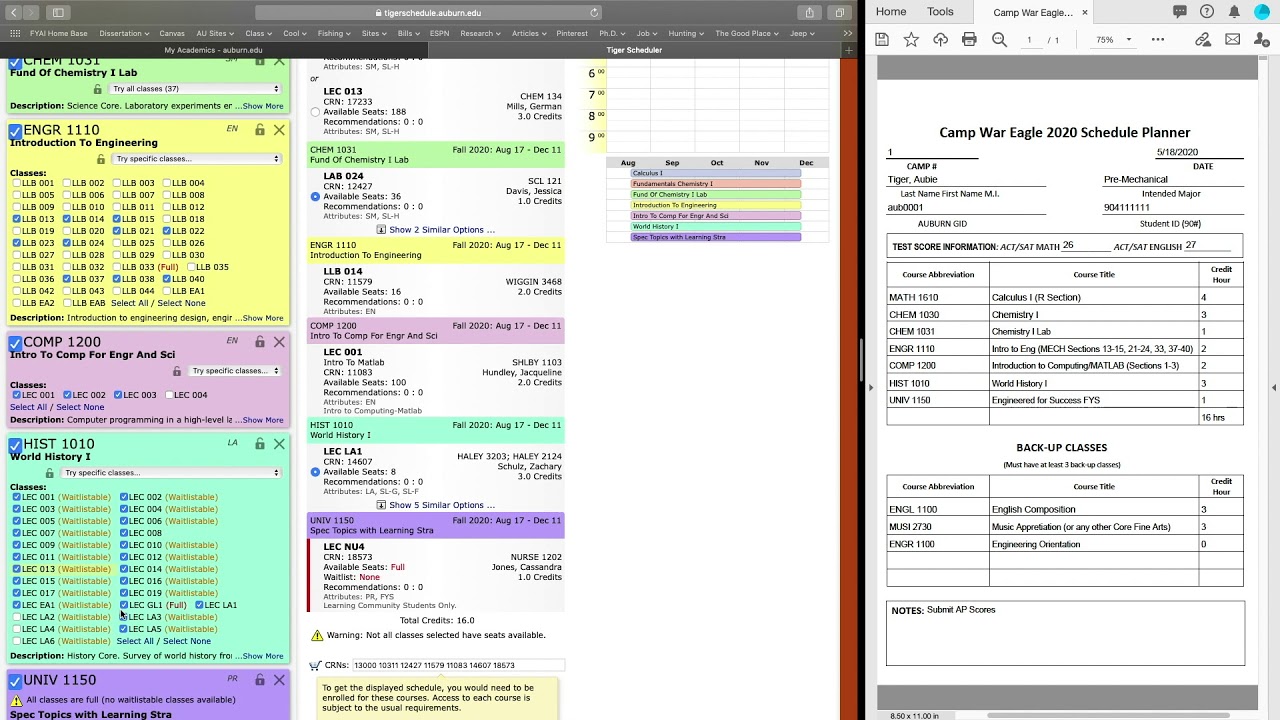The image size is (1280, 720).
Task: Remove HIST 1010 course with X
Action: (x=279, y=444)
